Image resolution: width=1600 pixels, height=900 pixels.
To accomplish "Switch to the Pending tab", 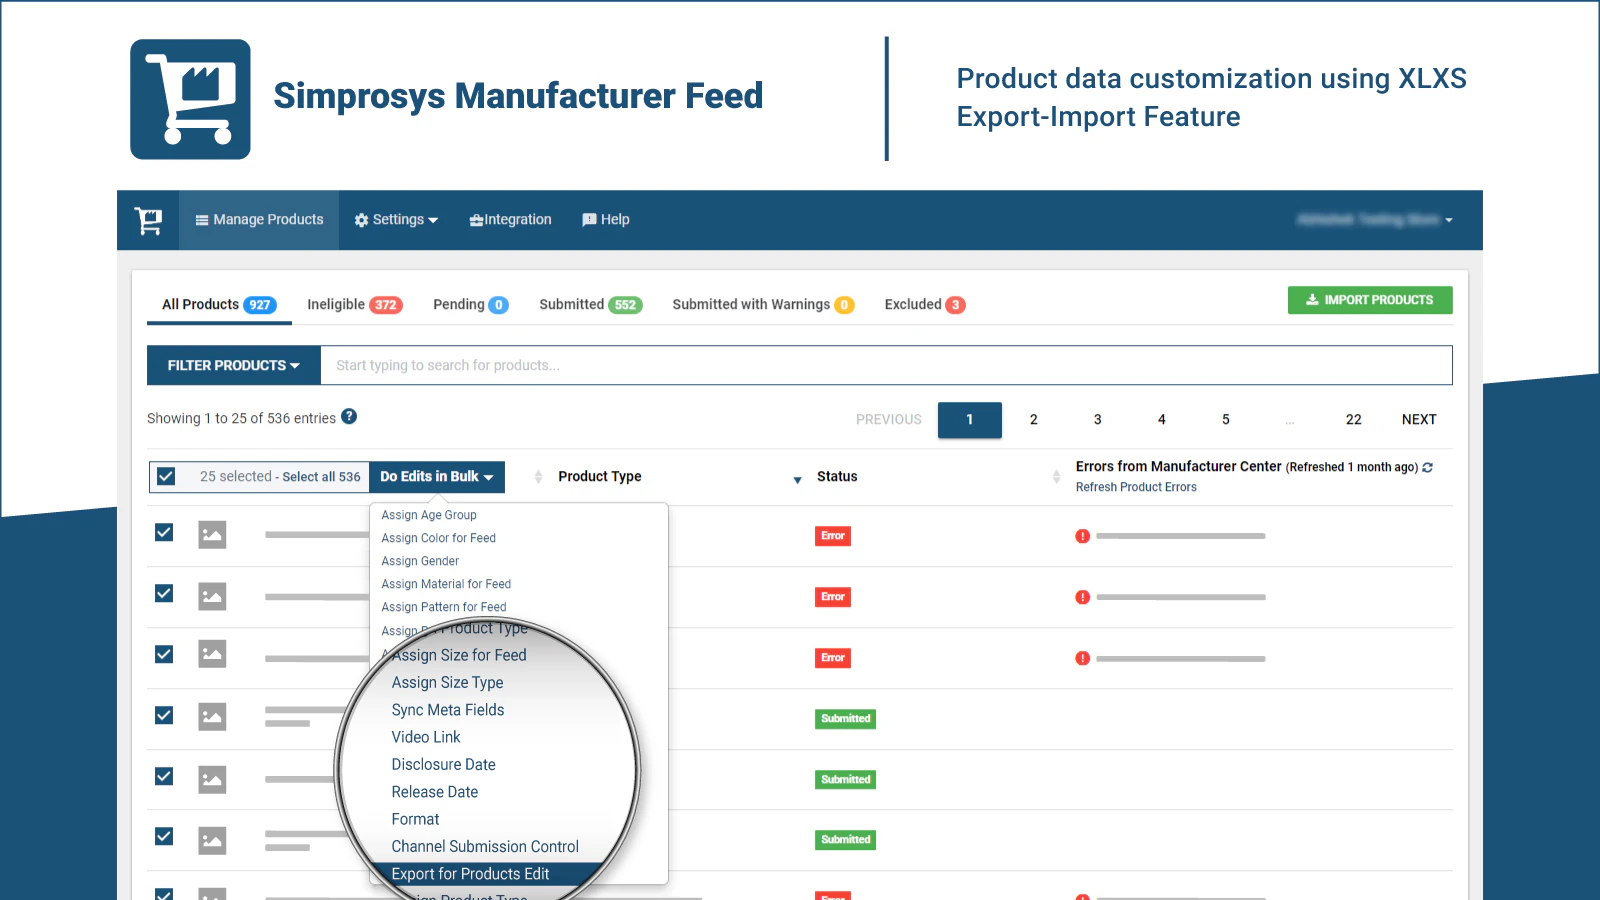I will point(471,305).
